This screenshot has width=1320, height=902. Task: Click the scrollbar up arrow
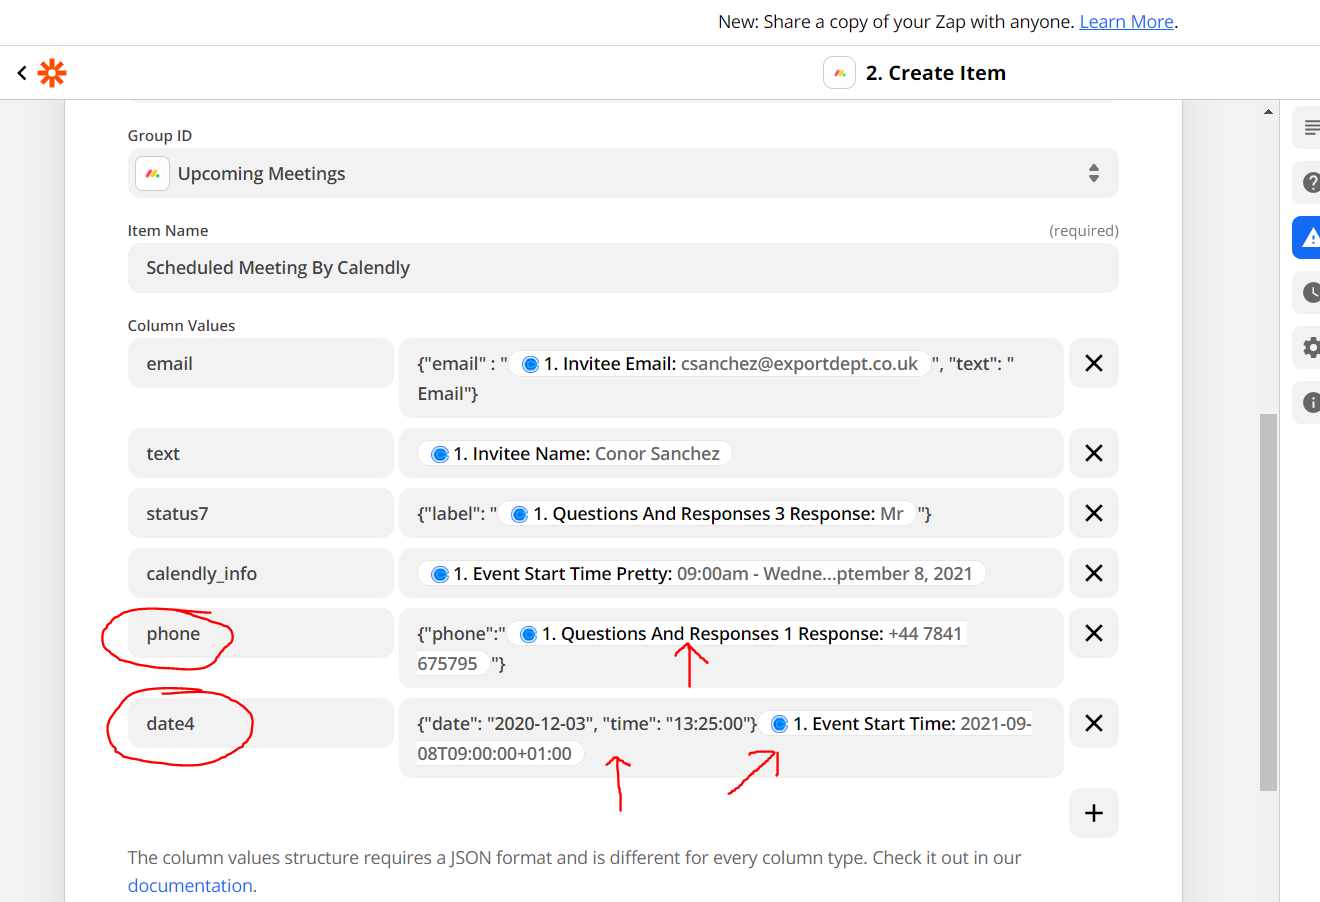tap(1268, 112)
